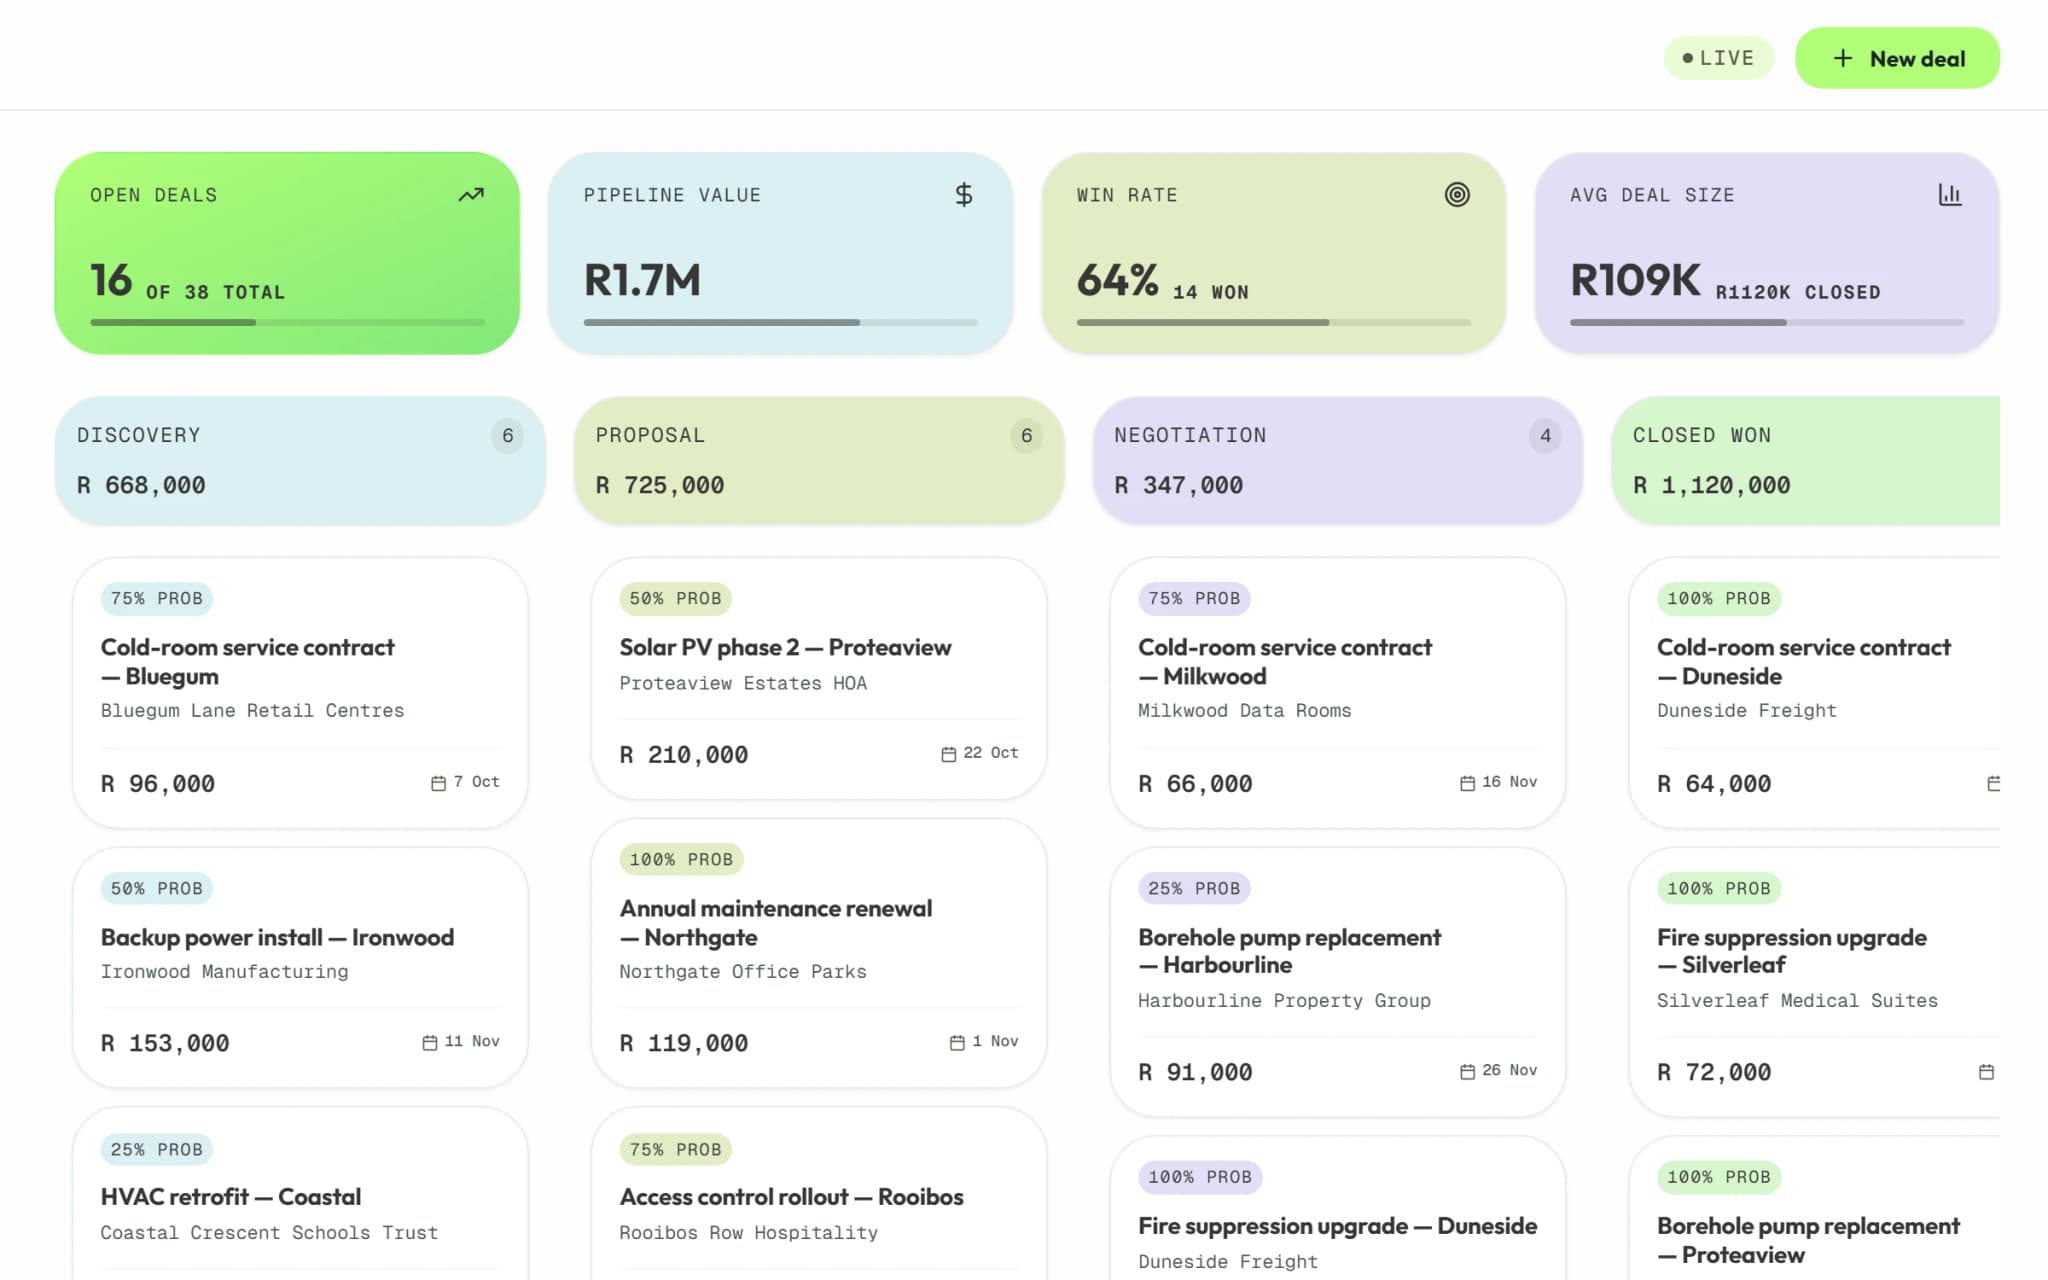Open Access control rollout — Rooibos deal

(819, 1193)
